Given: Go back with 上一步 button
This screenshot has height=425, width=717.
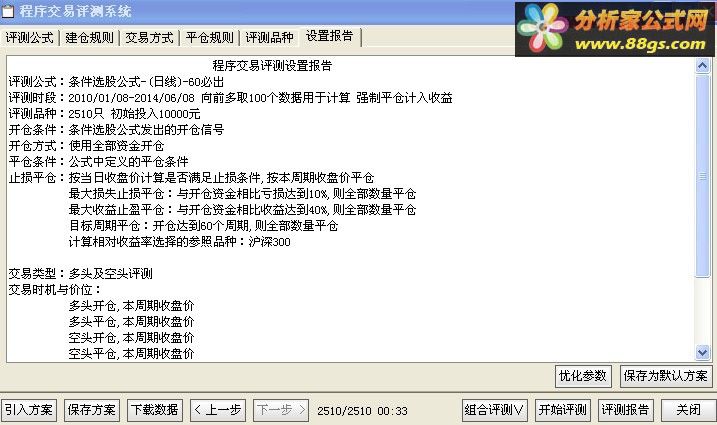Looking at the screenshot, I should [218, 410].
